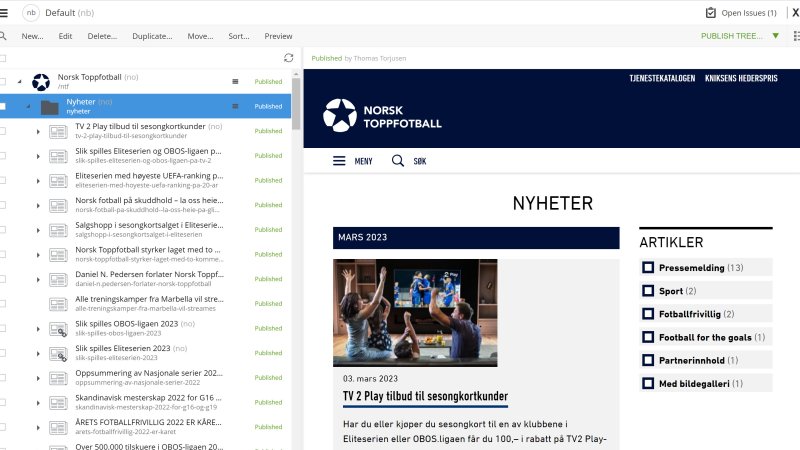The height and width of the screenshot is (450, 800).
Task: Open sort menu icon on Norsk Toppfotball row
Action: 236,81
